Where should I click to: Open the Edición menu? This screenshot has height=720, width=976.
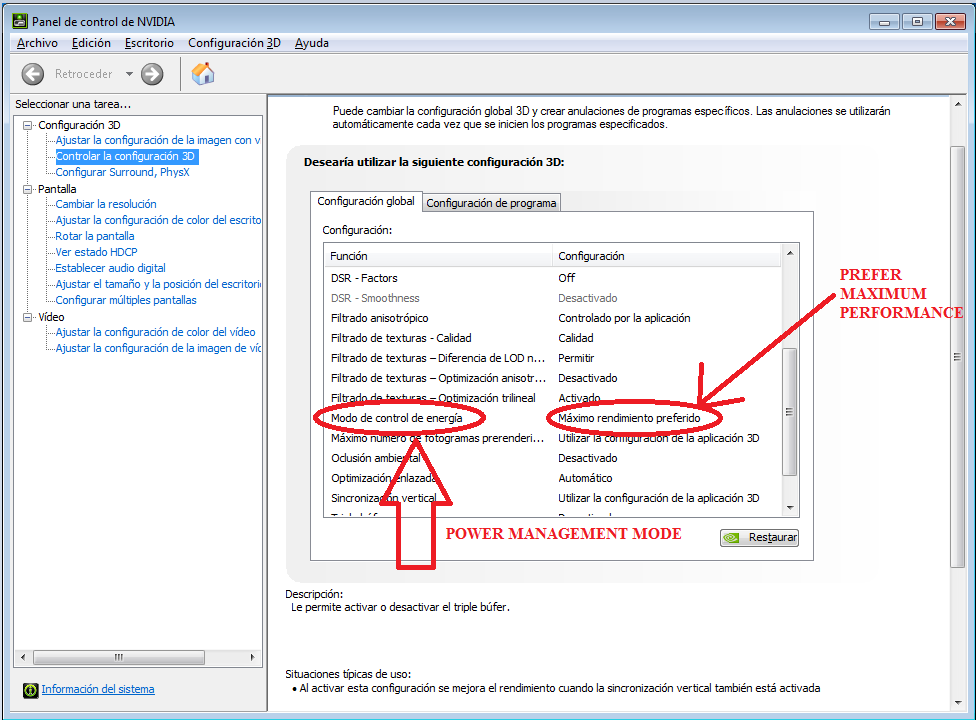[91, 43]
